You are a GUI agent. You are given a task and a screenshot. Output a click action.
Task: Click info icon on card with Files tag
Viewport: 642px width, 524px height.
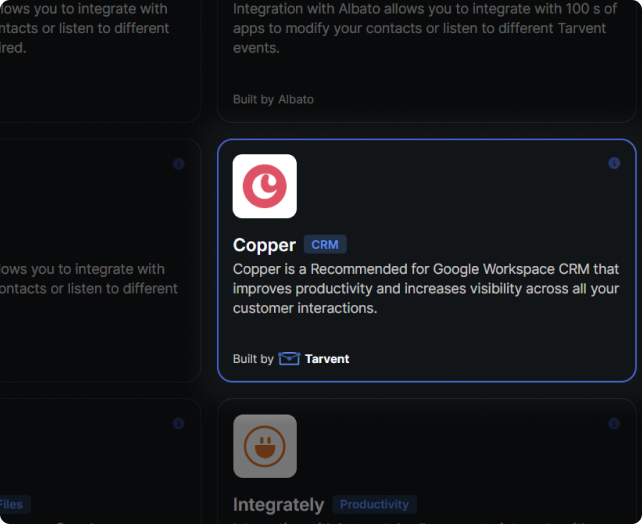pos(179,424)
